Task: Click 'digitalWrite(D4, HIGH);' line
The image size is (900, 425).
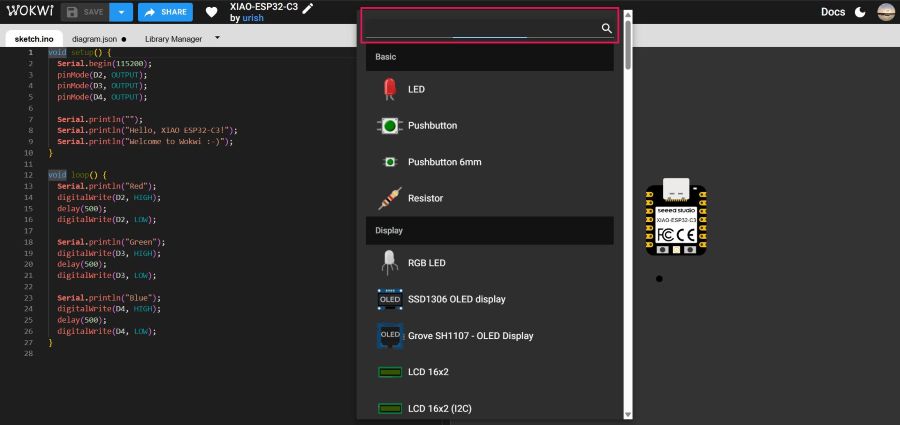Action: tap(109, 309)
